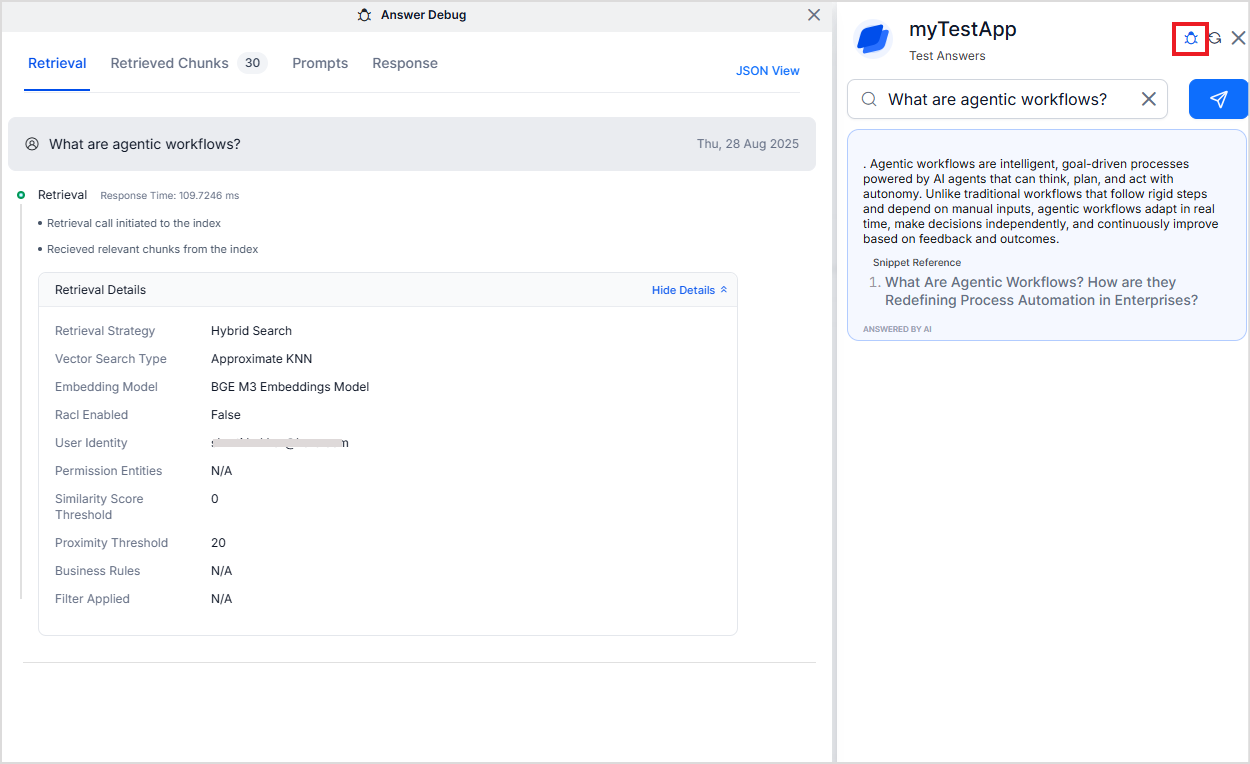Viewport: 1250px width, 764px height.
Task: Close the Answer Debug panel
Action: tap(814, 15)
